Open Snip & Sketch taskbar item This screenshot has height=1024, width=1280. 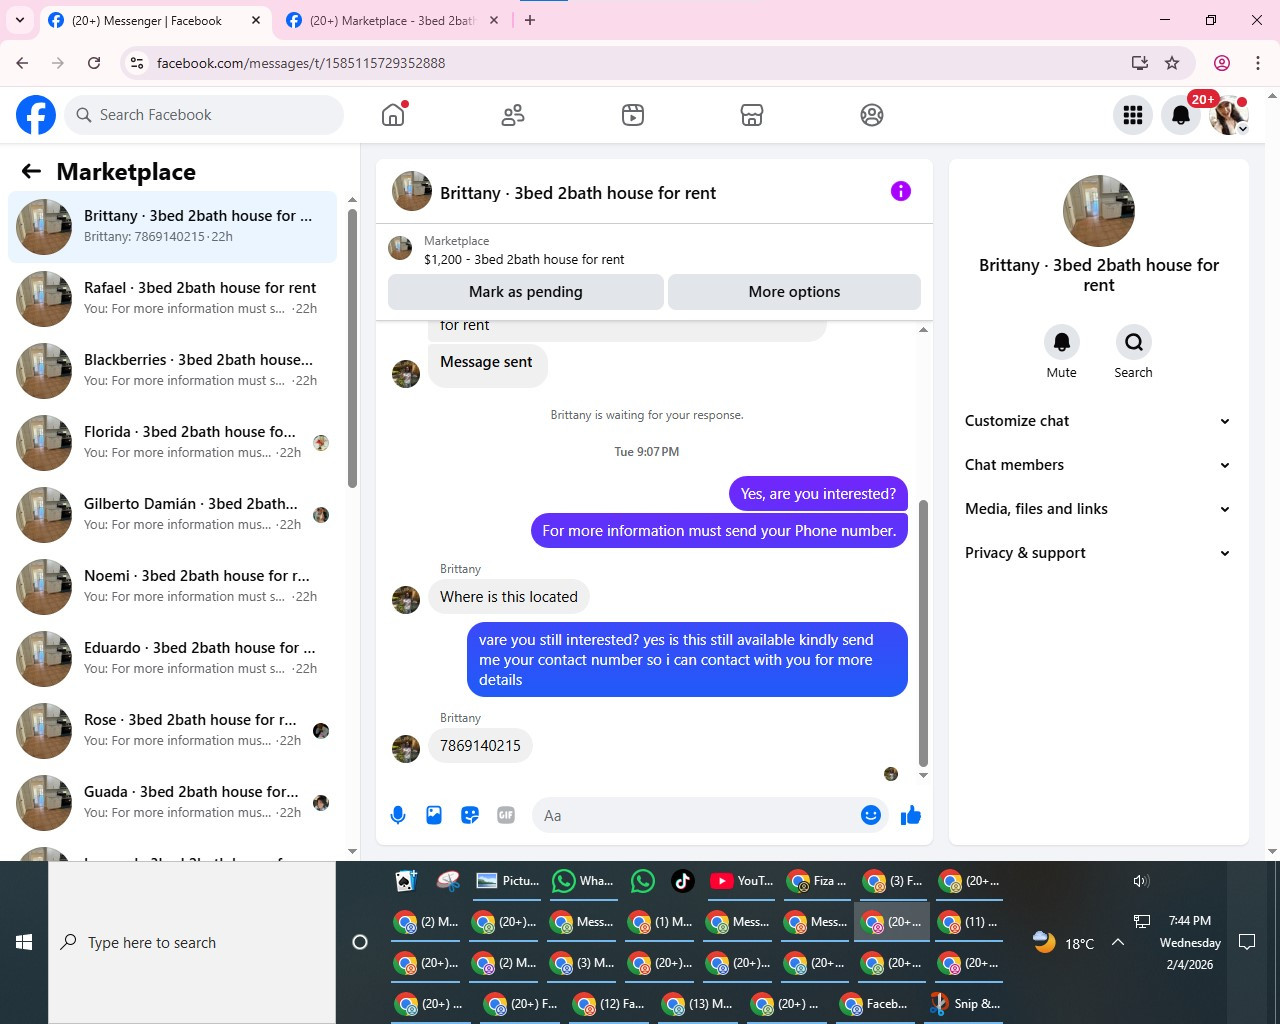pyautogui.click(x=965, y=1004)
